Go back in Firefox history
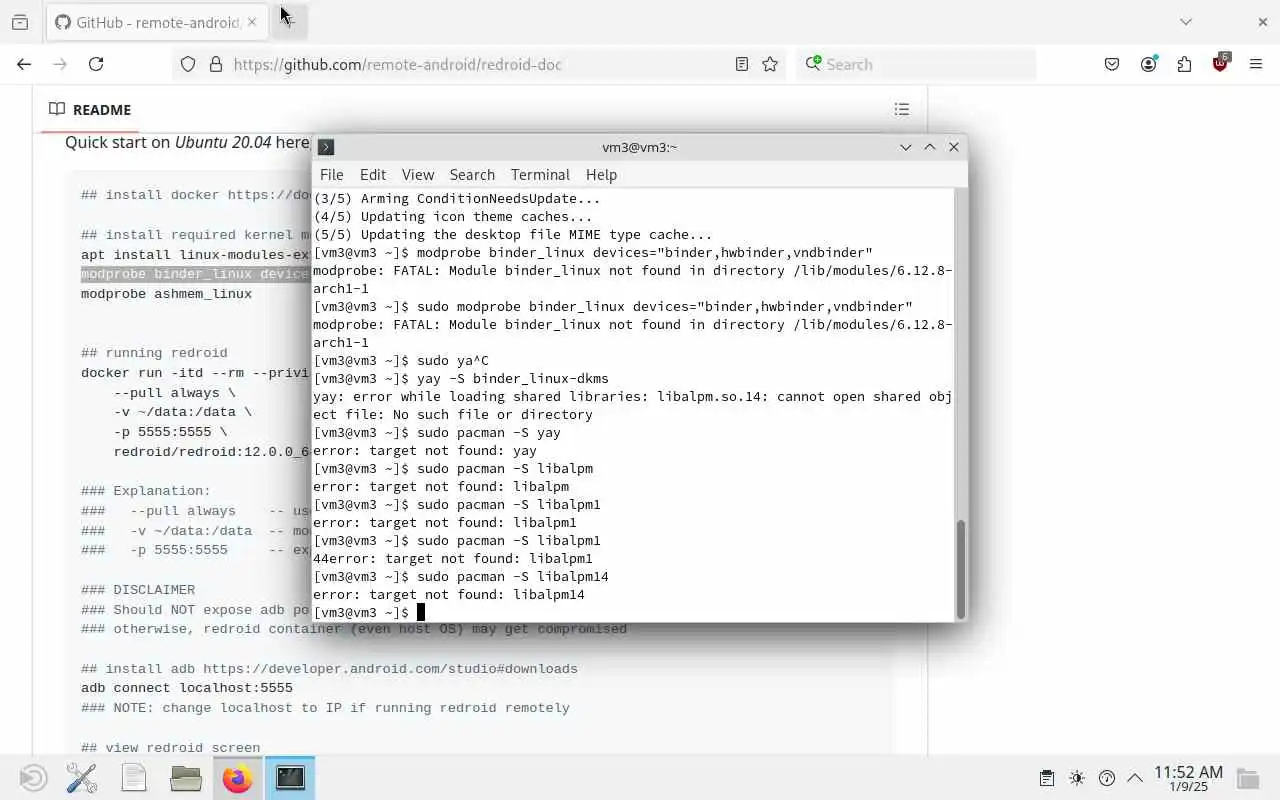The width and height of the screenshot is (1280, 800). point(24,64)
